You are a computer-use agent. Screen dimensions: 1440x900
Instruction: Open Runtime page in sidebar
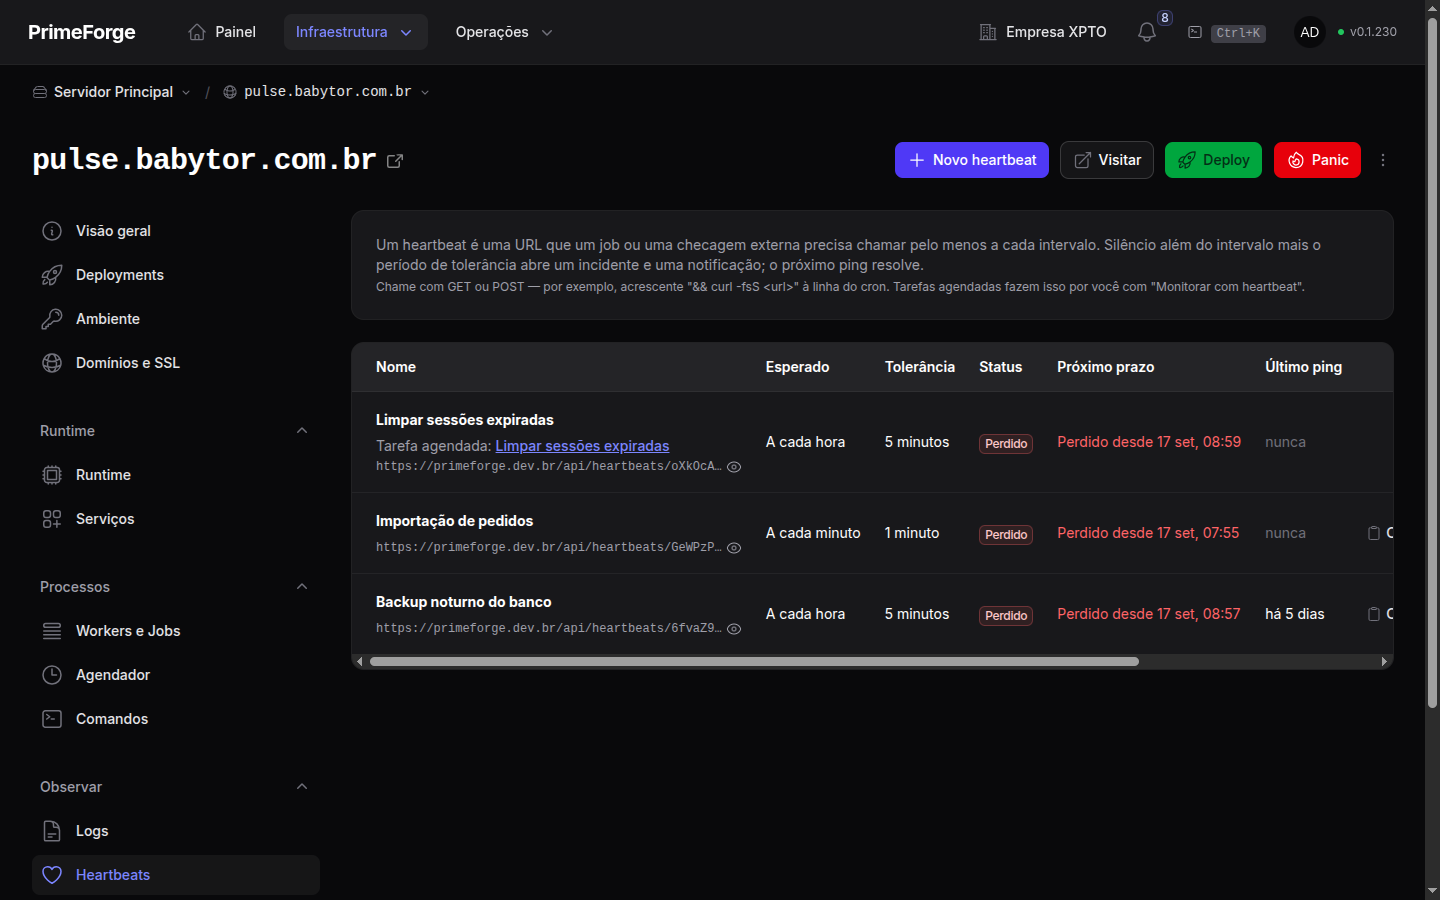tap(176, 475)
